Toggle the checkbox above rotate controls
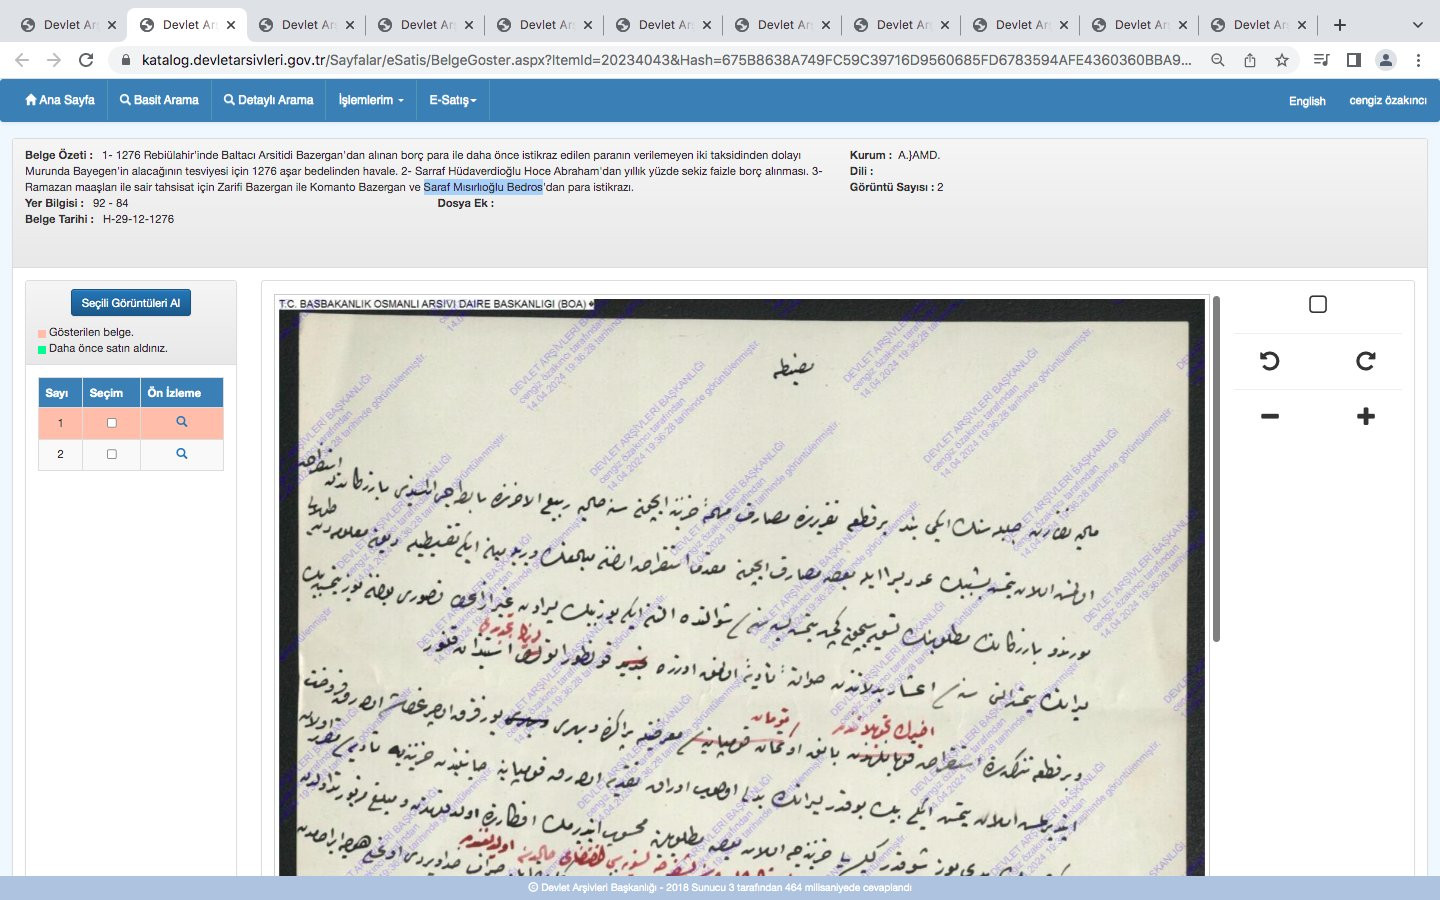This screenshot has width=1440, height=900. point(1317,304)
